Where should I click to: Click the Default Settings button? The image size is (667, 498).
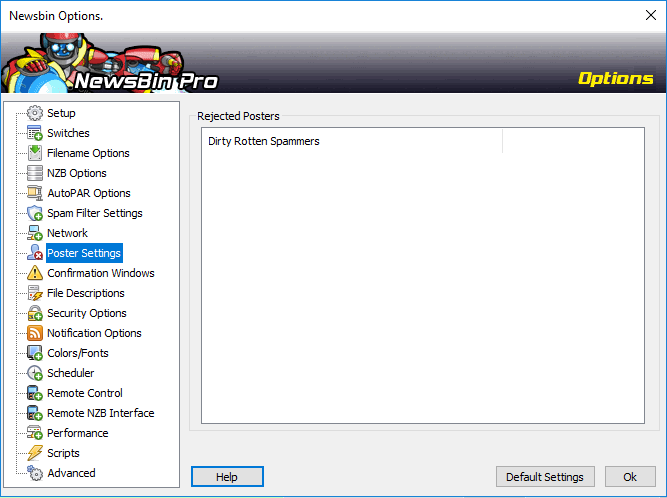(x=545, y=476)
